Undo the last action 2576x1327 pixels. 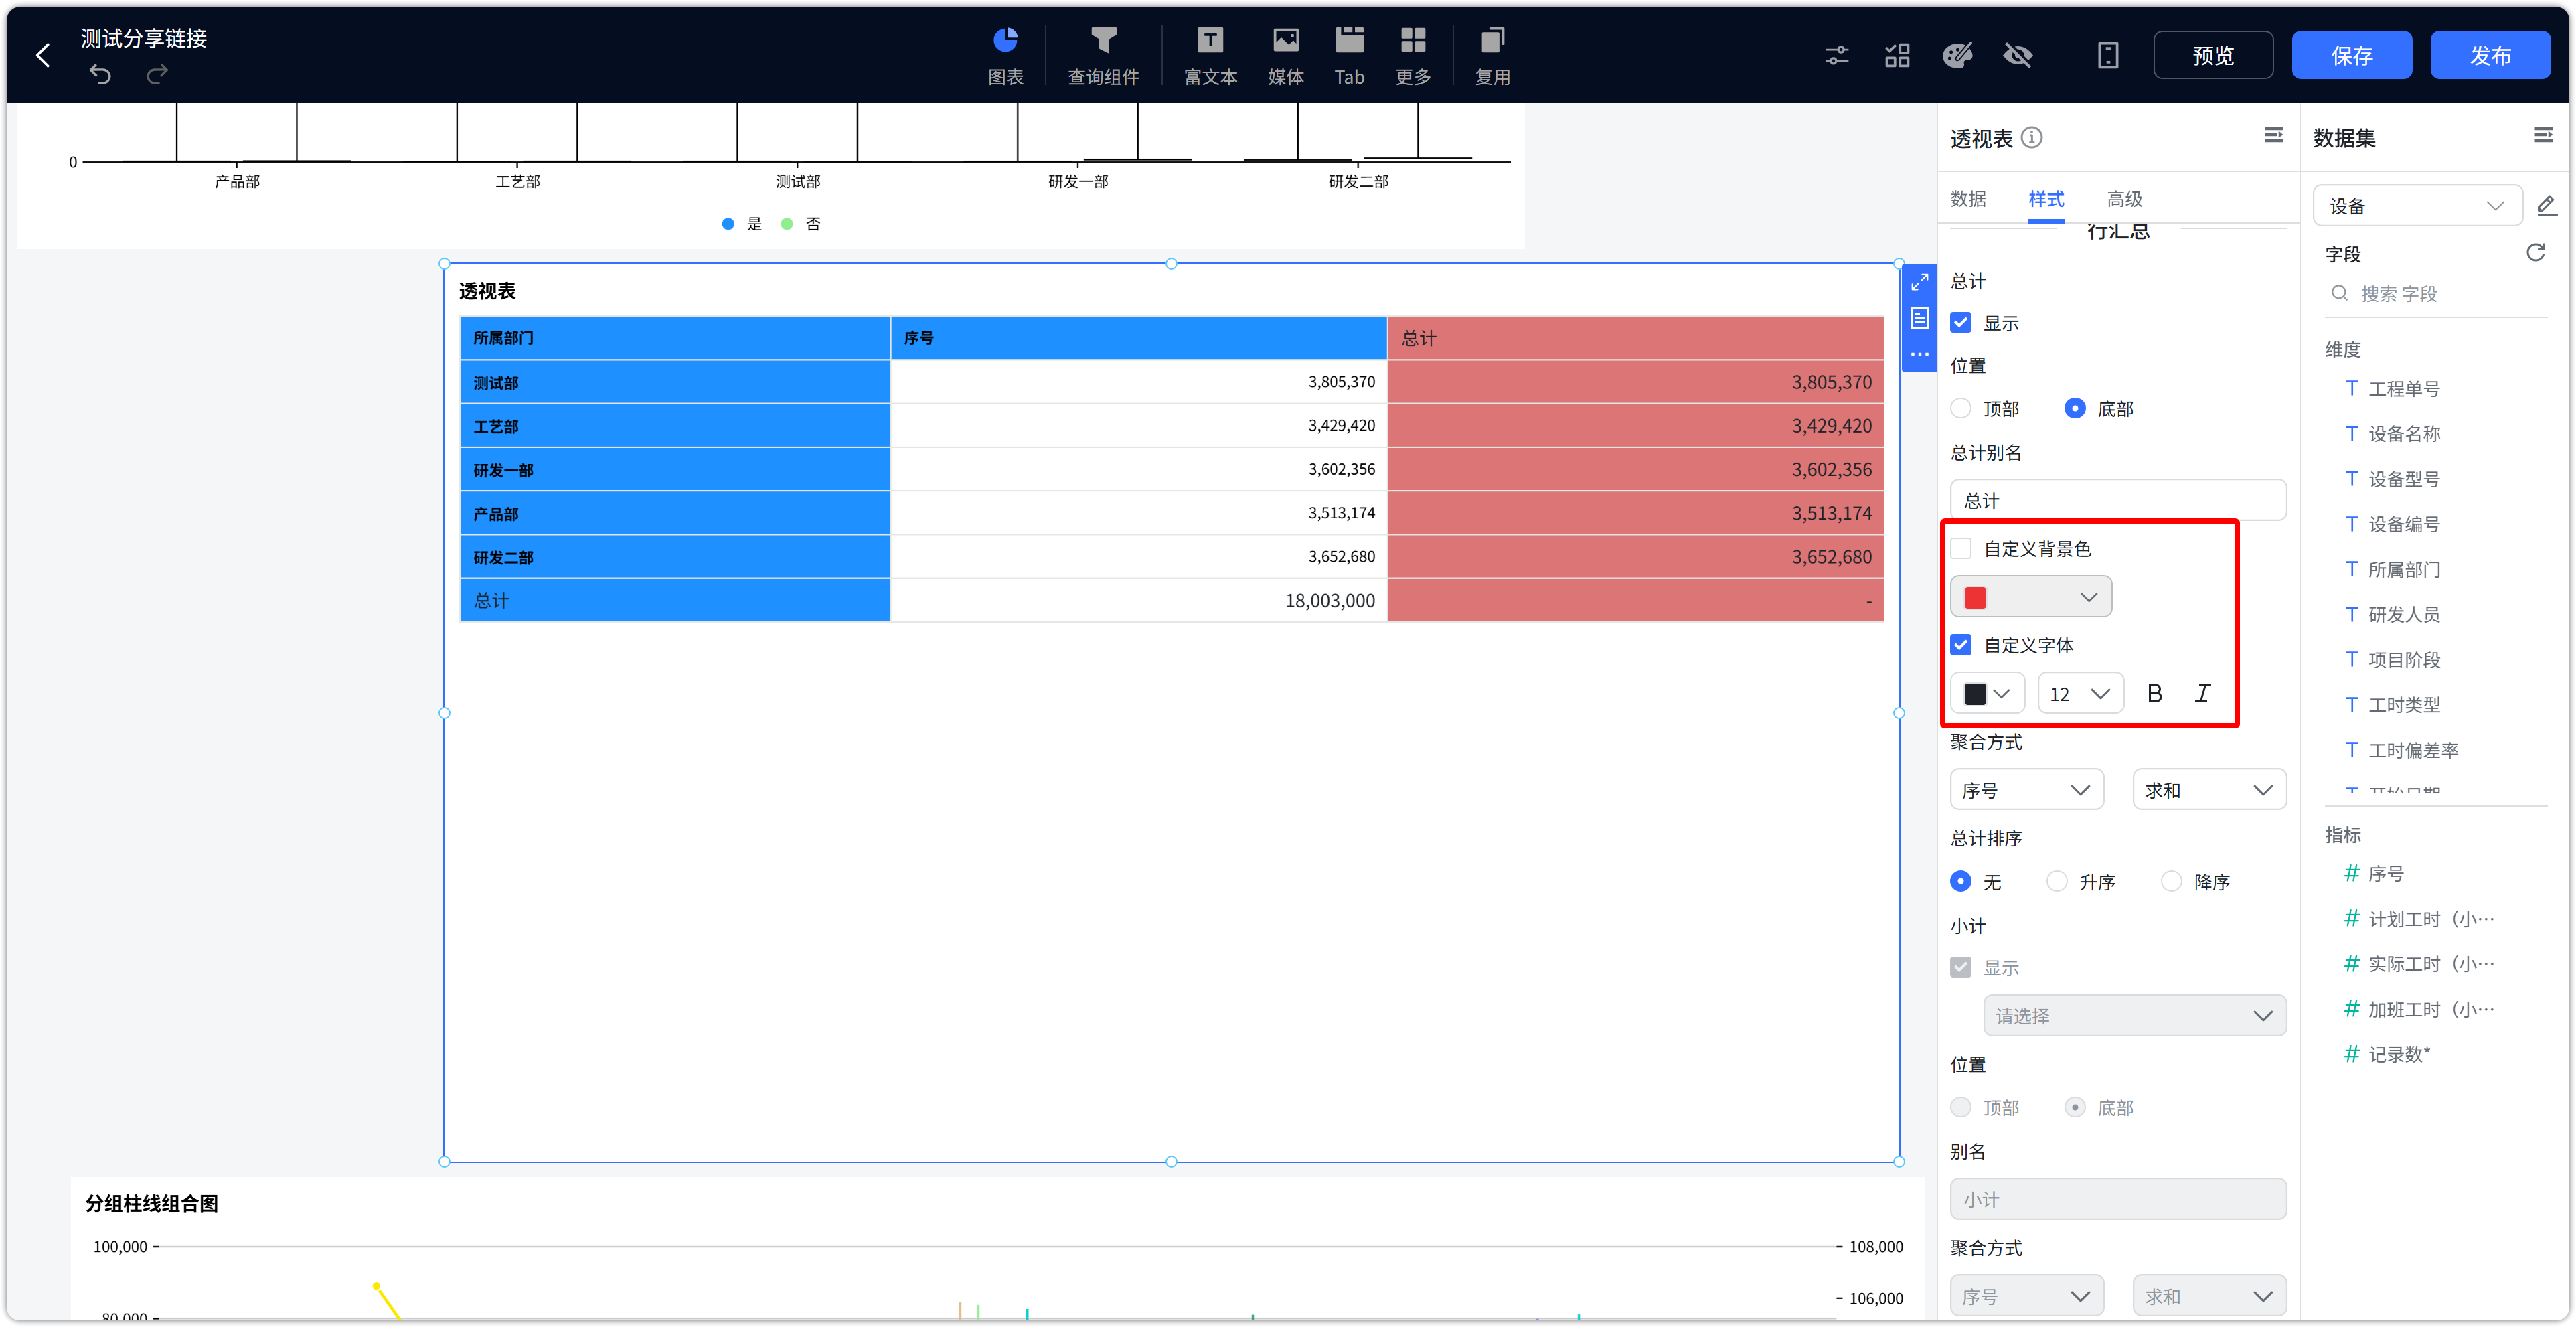tap(100, 74)
